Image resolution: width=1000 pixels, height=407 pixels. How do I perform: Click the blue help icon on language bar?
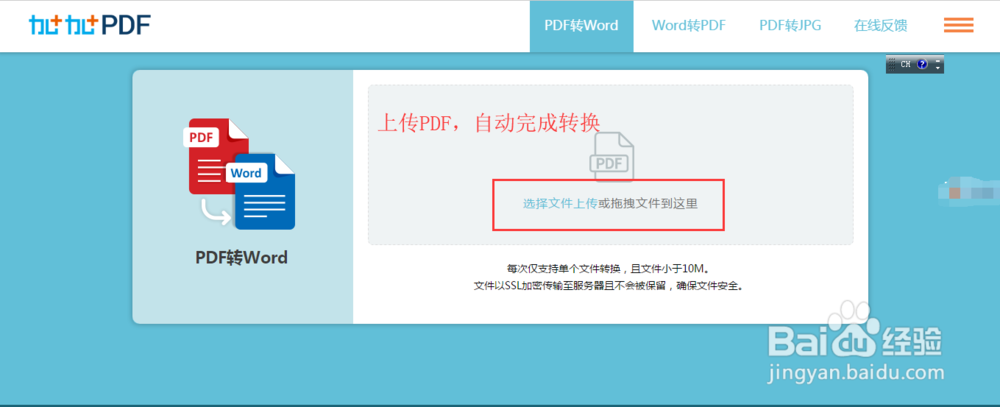pyautogui.click(x=922, y=64)
